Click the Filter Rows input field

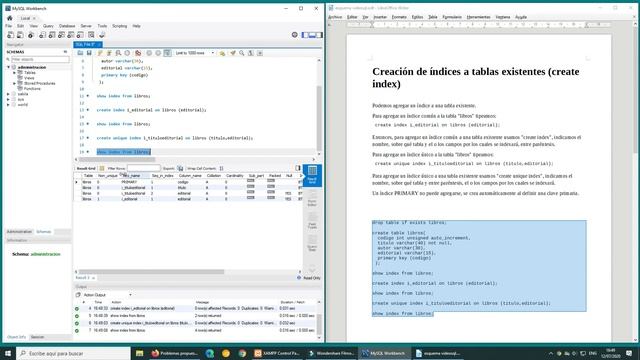[x=143, y=168]
